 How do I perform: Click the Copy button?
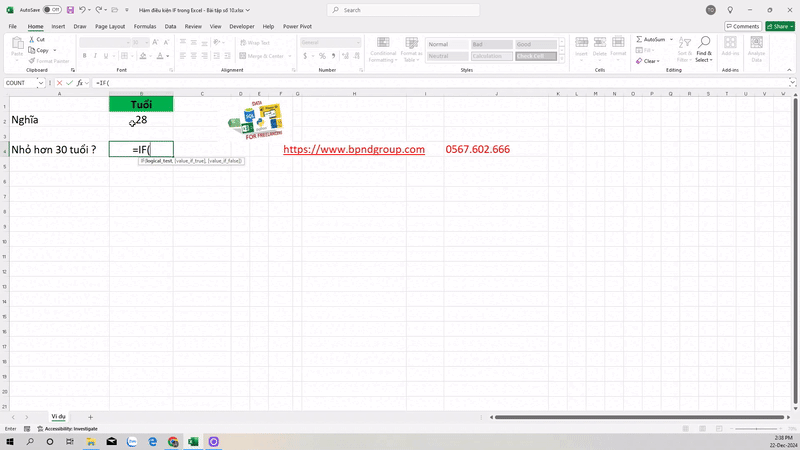(x=39, y=50)
